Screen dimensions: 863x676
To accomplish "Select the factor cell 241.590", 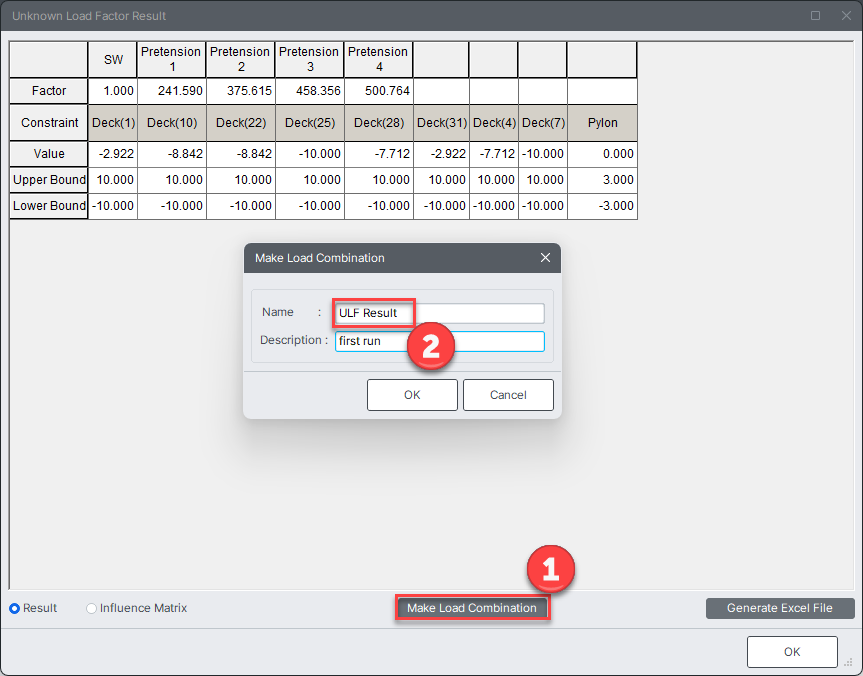I will 172,91.
